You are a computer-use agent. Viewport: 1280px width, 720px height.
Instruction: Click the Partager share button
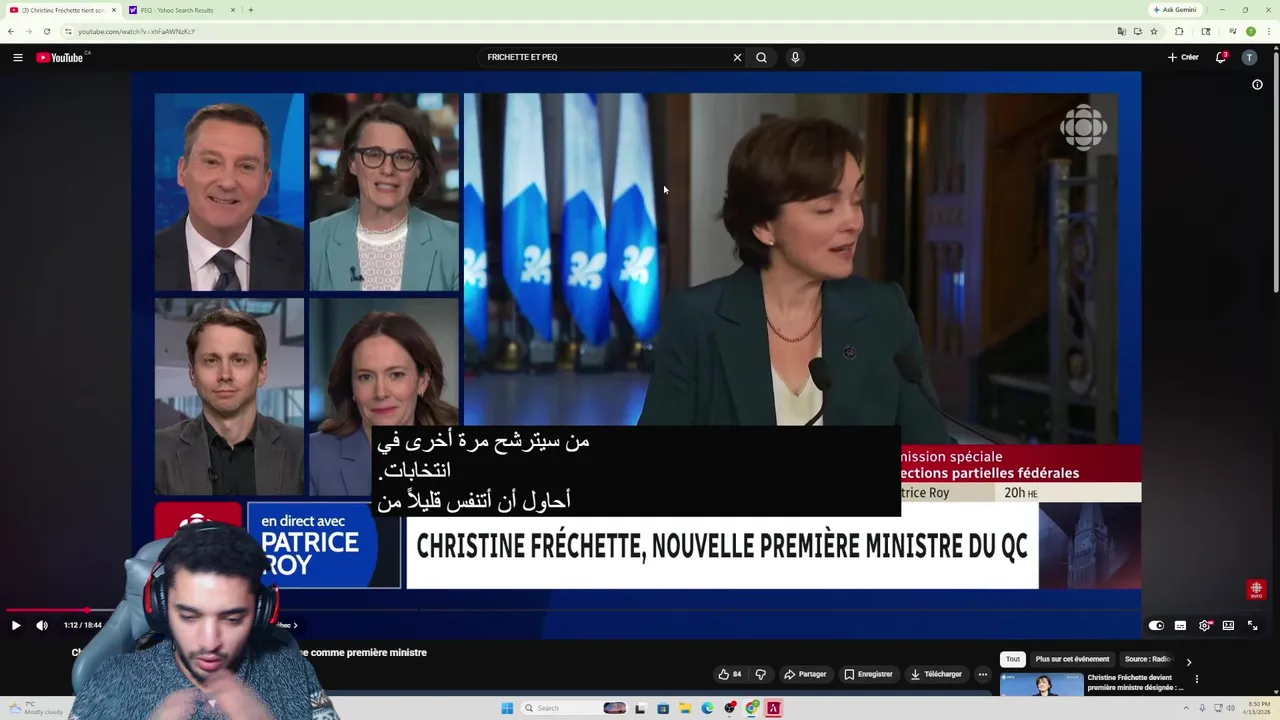[x=805, y=674]
